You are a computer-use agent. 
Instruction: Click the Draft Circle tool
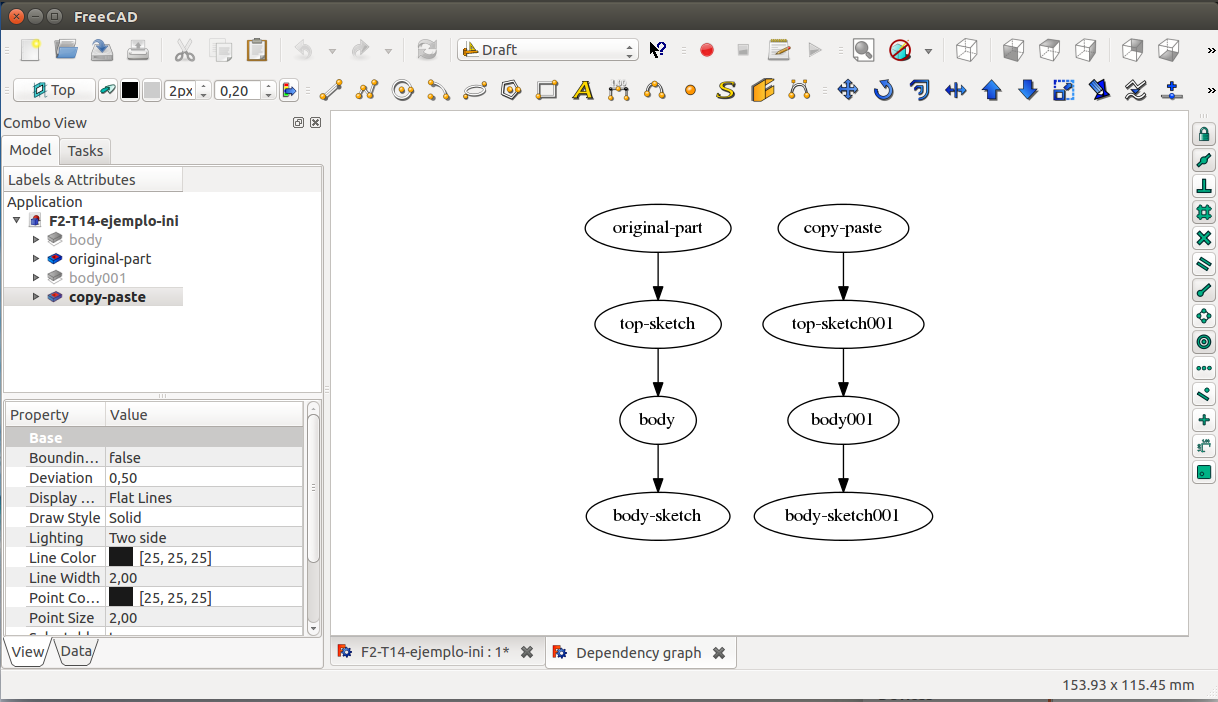pos(403,91)
